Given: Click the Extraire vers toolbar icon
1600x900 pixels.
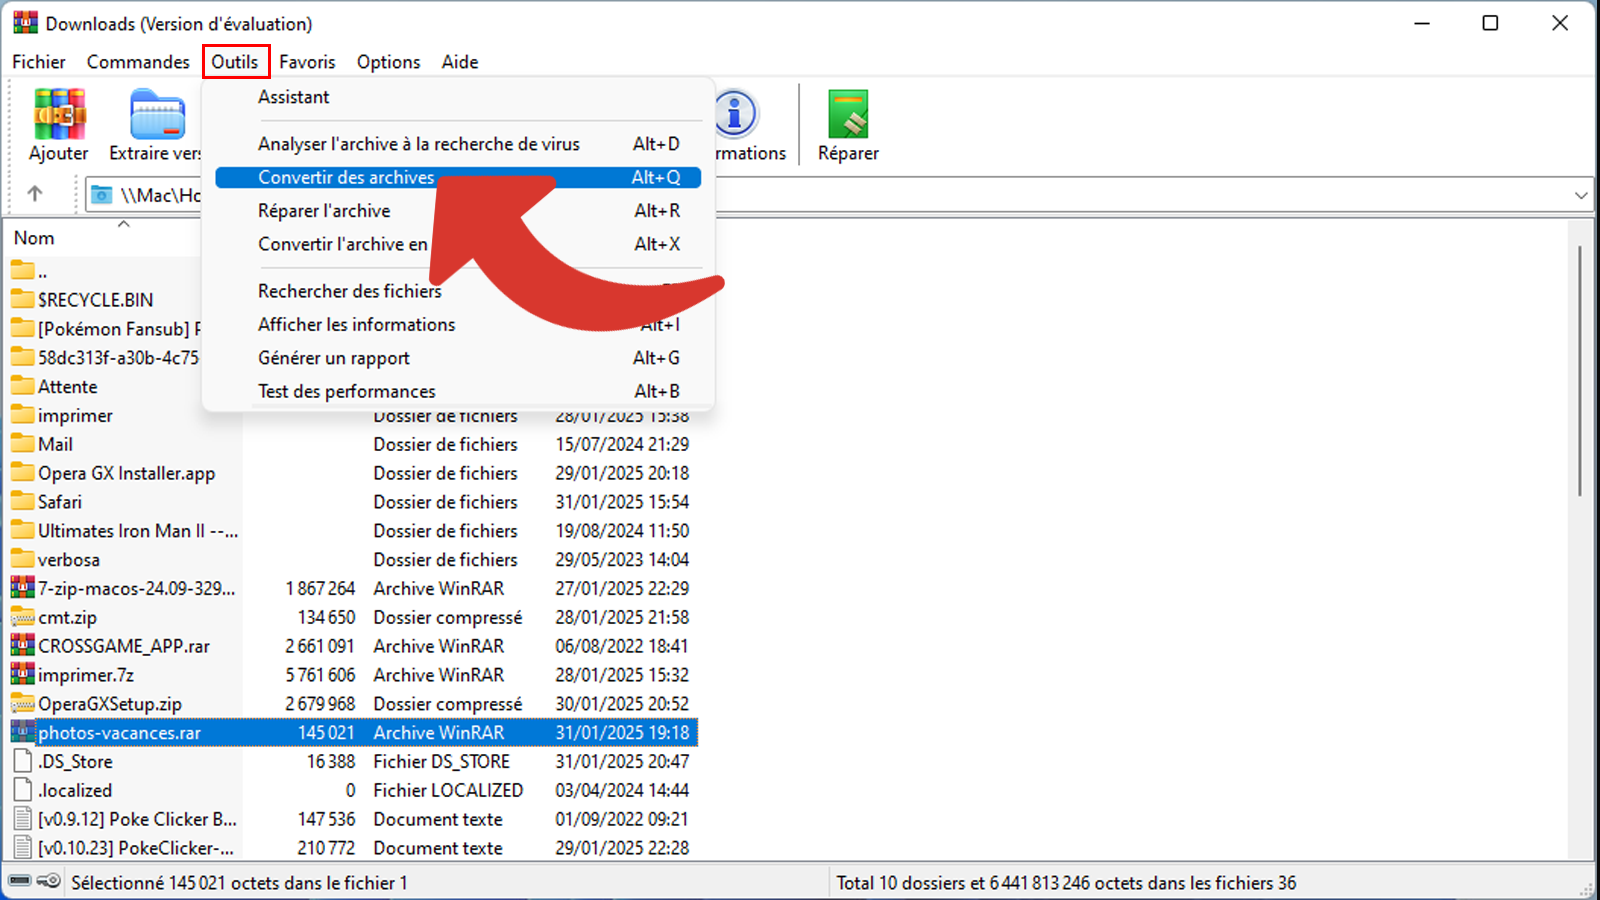Looking at the screenshot, I should pyautogui.click(x=158, y=114).
